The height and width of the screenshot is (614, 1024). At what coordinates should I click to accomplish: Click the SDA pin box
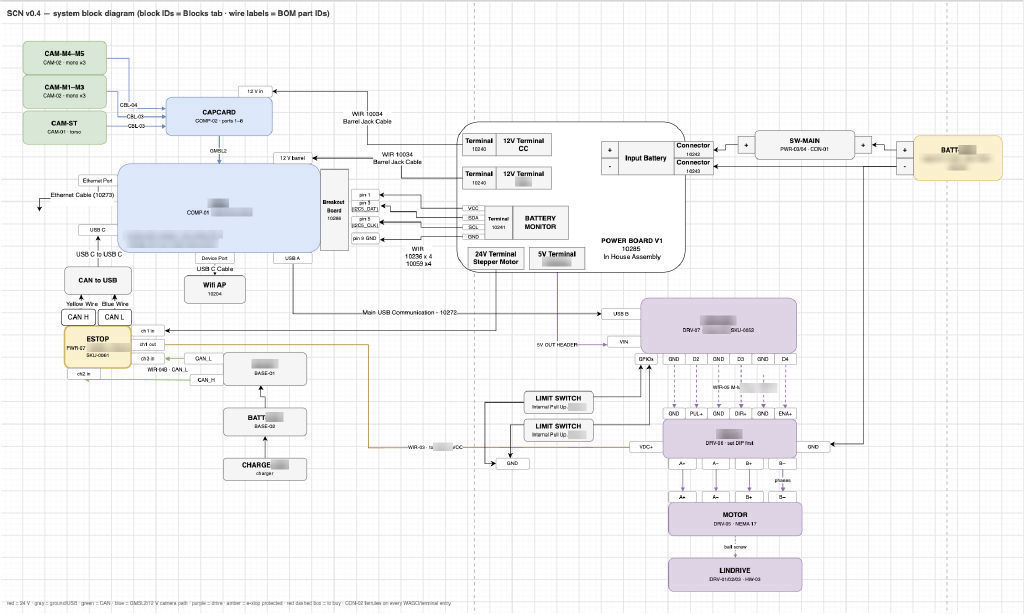tap(473, 218)
